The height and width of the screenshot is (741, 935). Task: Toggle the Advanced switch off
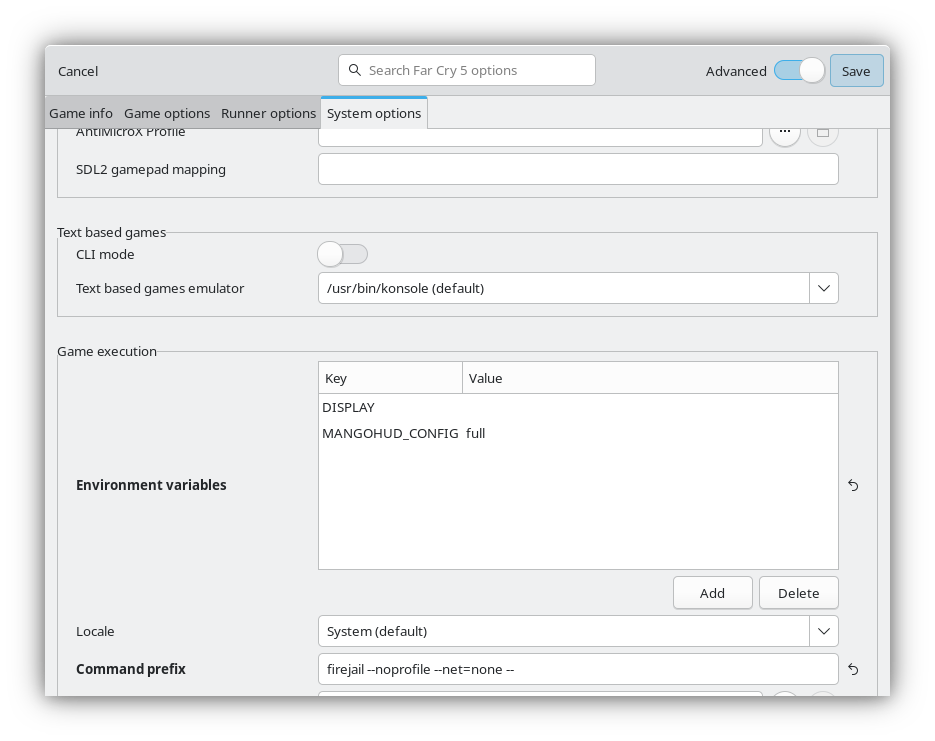pos(799,71)
